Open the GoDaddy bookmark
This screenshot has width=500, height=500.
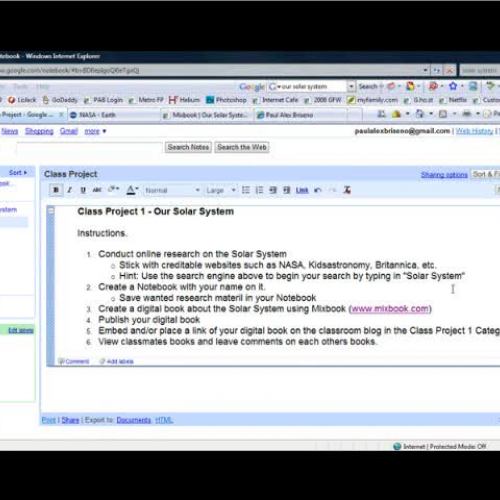pyautogui.click(x=60, y=100)
